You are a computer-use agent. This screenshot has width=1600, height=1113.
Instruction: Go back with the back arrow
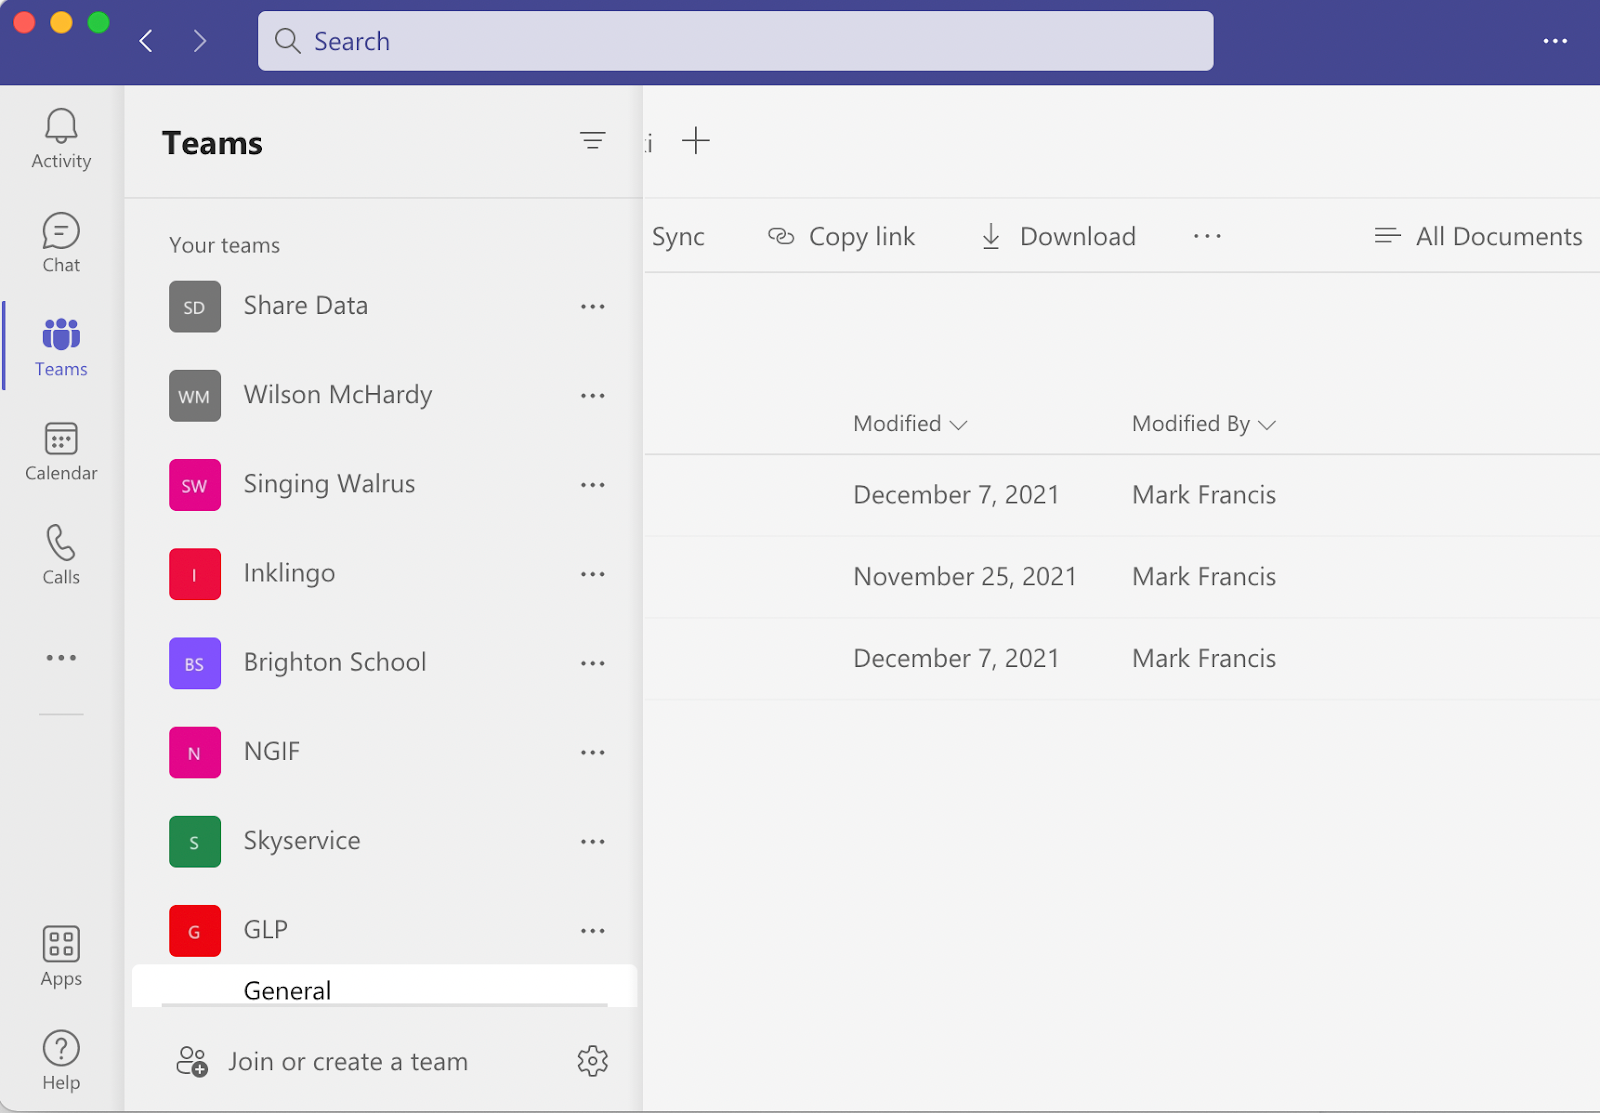tap(146, 41)
